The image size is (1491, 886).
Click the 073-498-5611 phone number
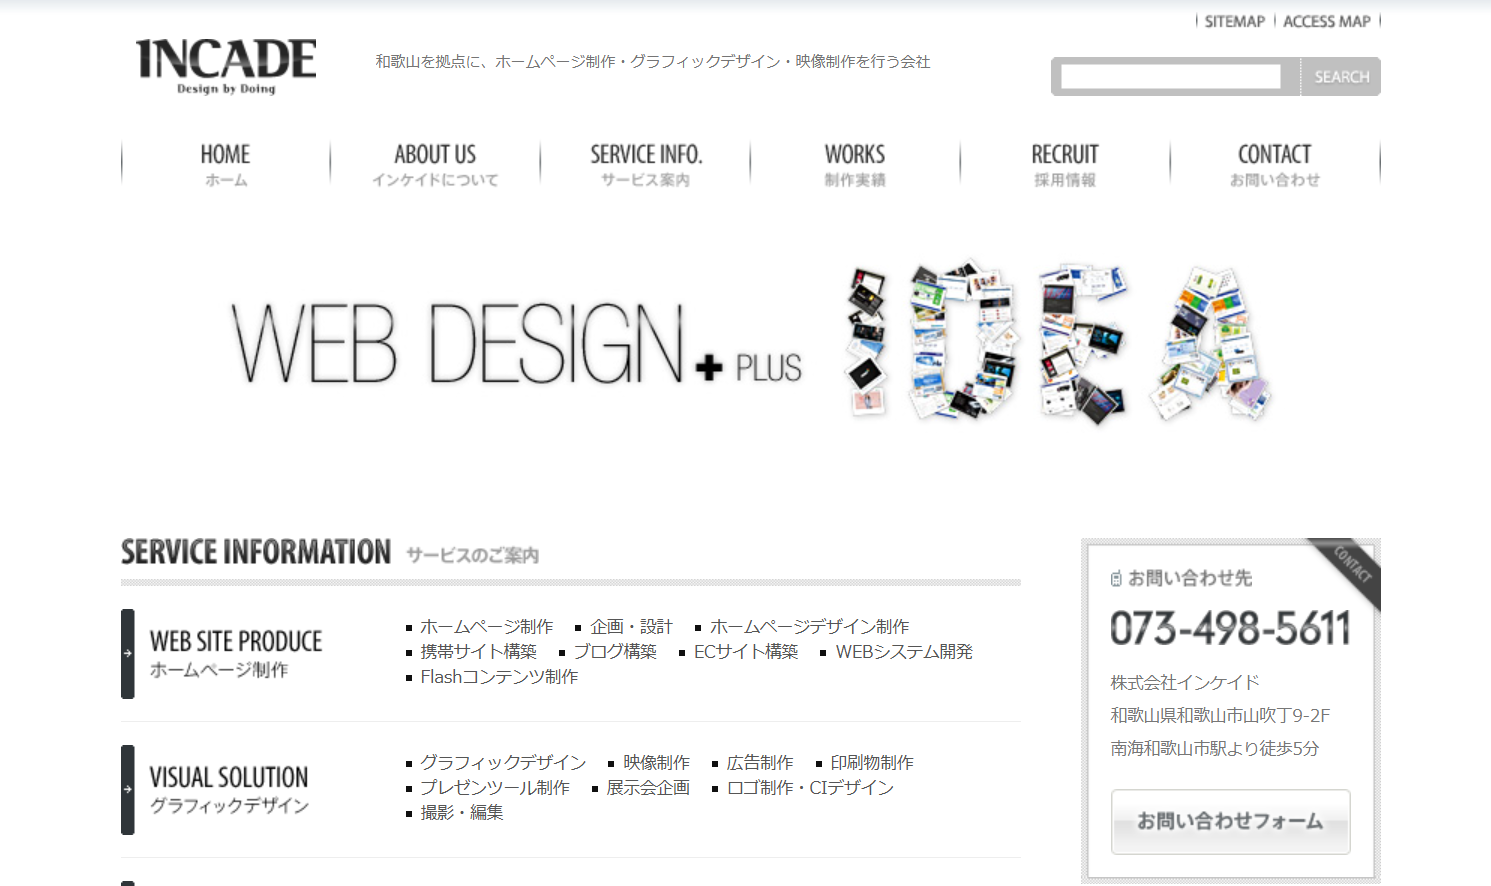pyautogui.click(x=1230, y=629)
